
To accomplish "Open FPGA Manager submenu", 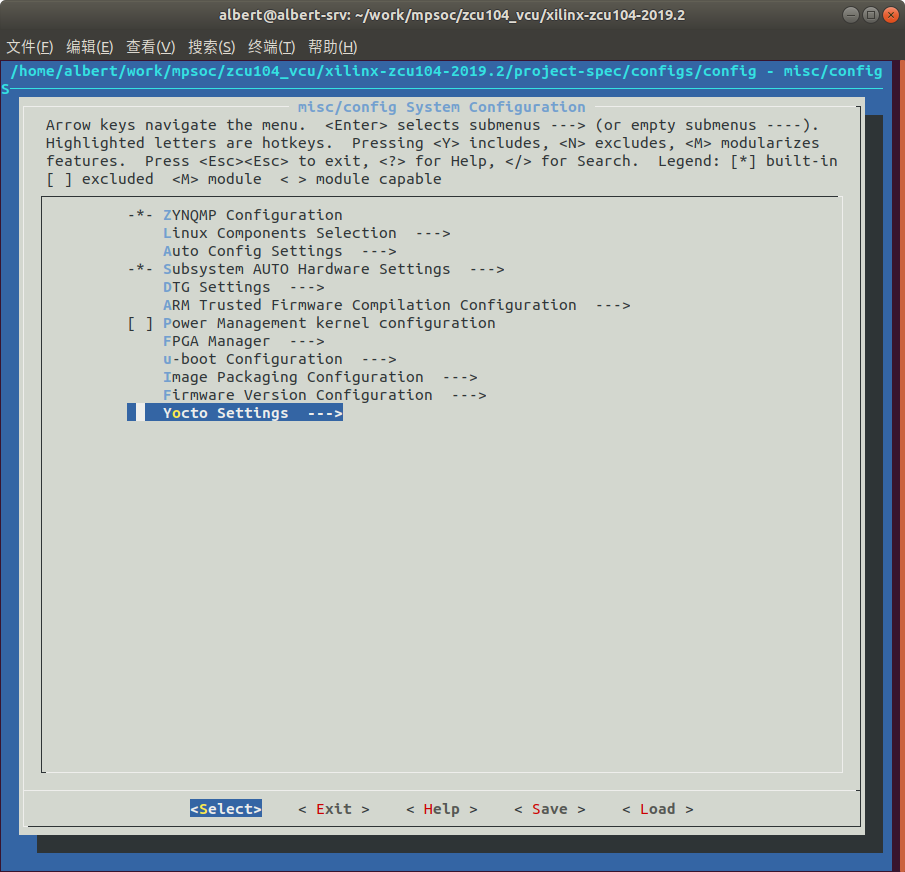I will click(x=244, y=341).
